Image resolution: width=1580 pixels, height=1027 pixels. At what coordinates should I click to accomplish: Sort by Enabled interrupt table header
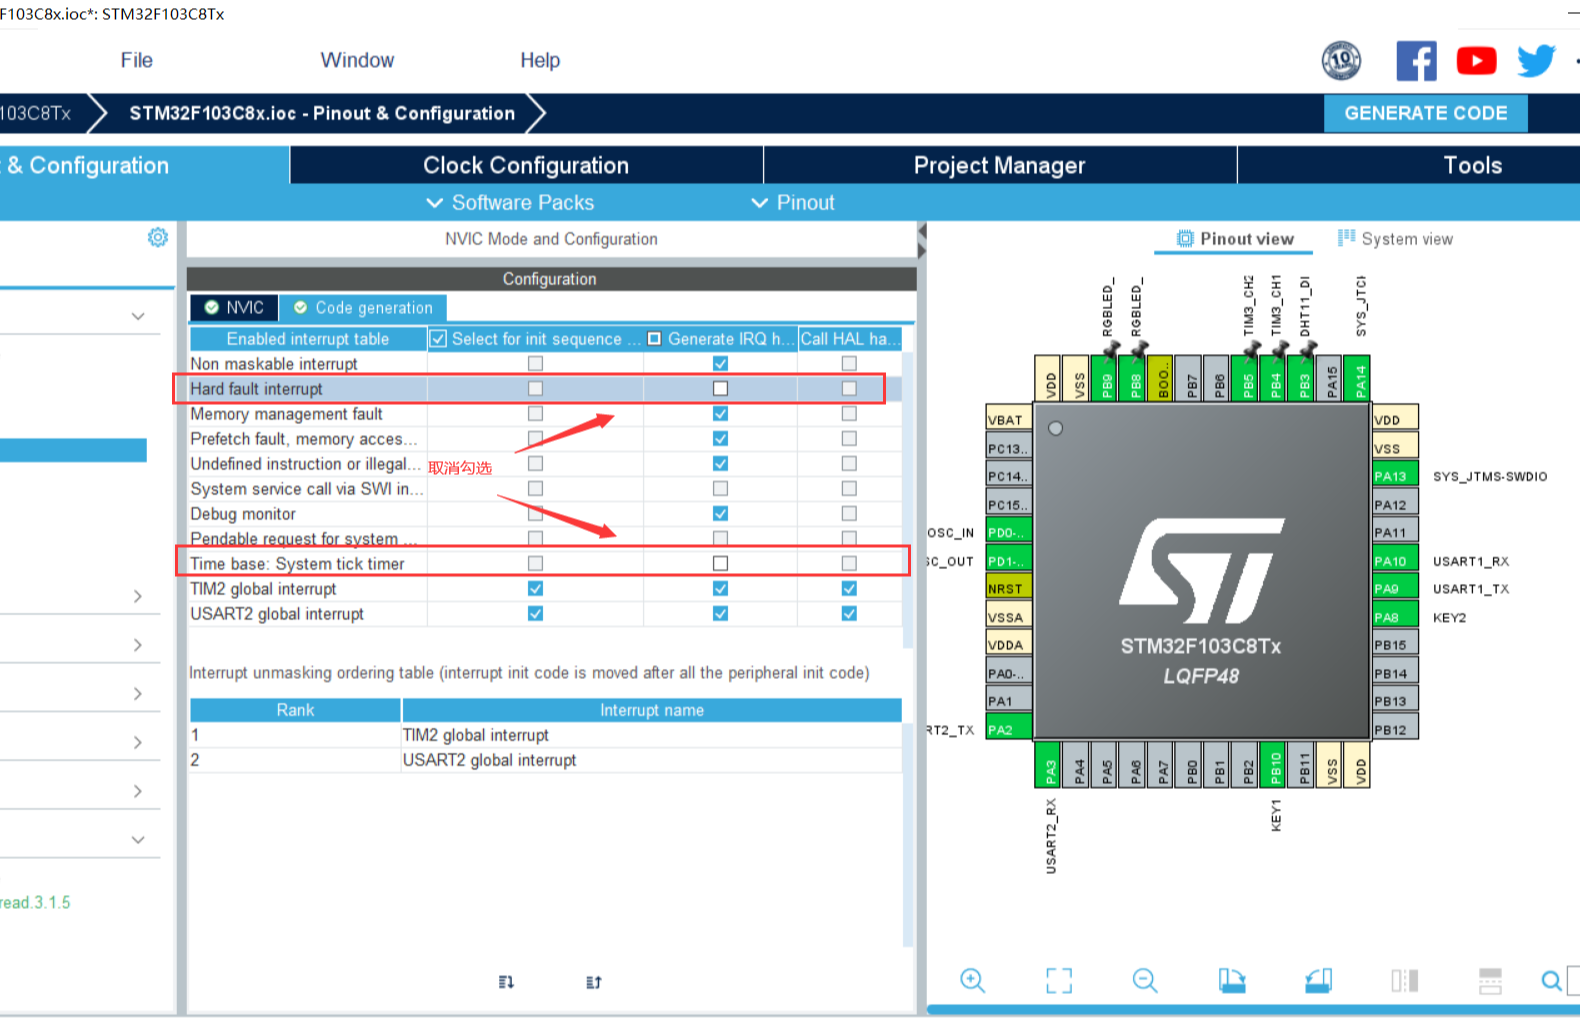(308, 339)
